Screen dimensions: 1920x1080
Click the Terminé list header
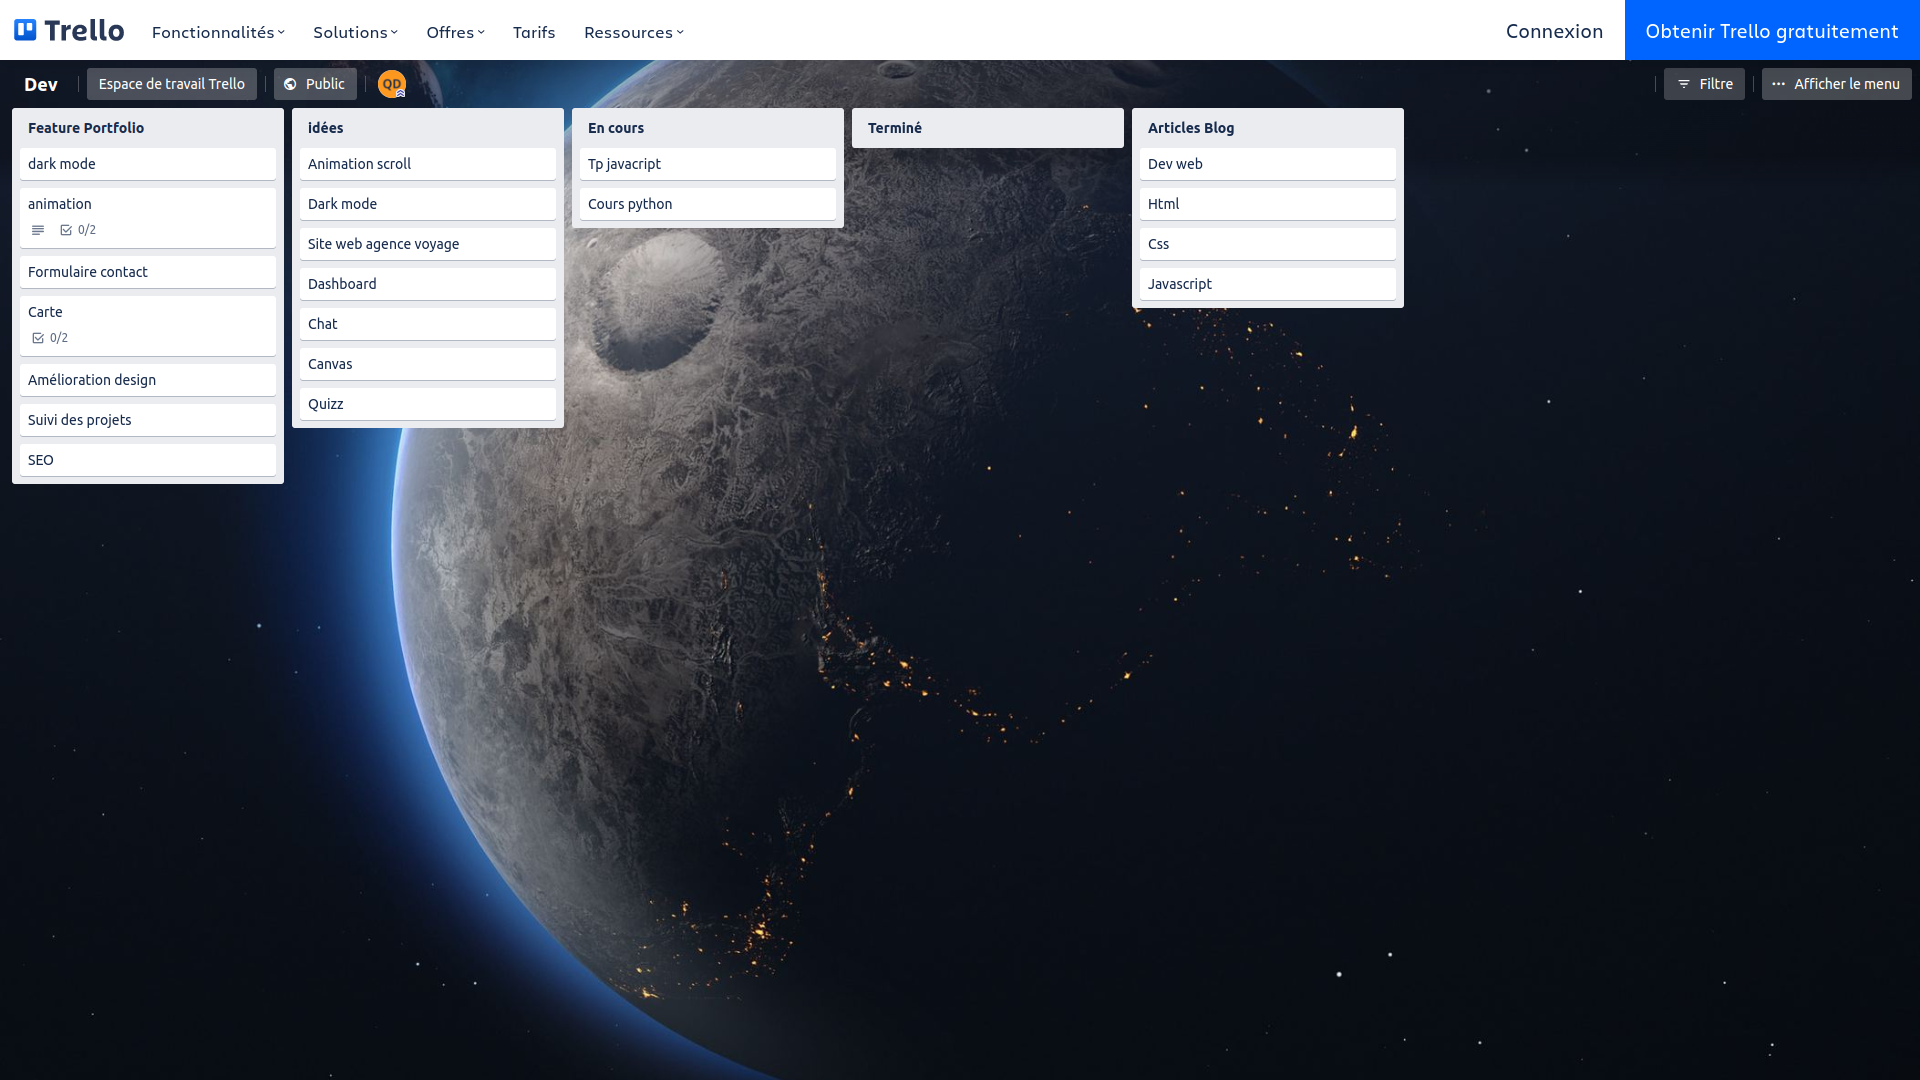987,128
